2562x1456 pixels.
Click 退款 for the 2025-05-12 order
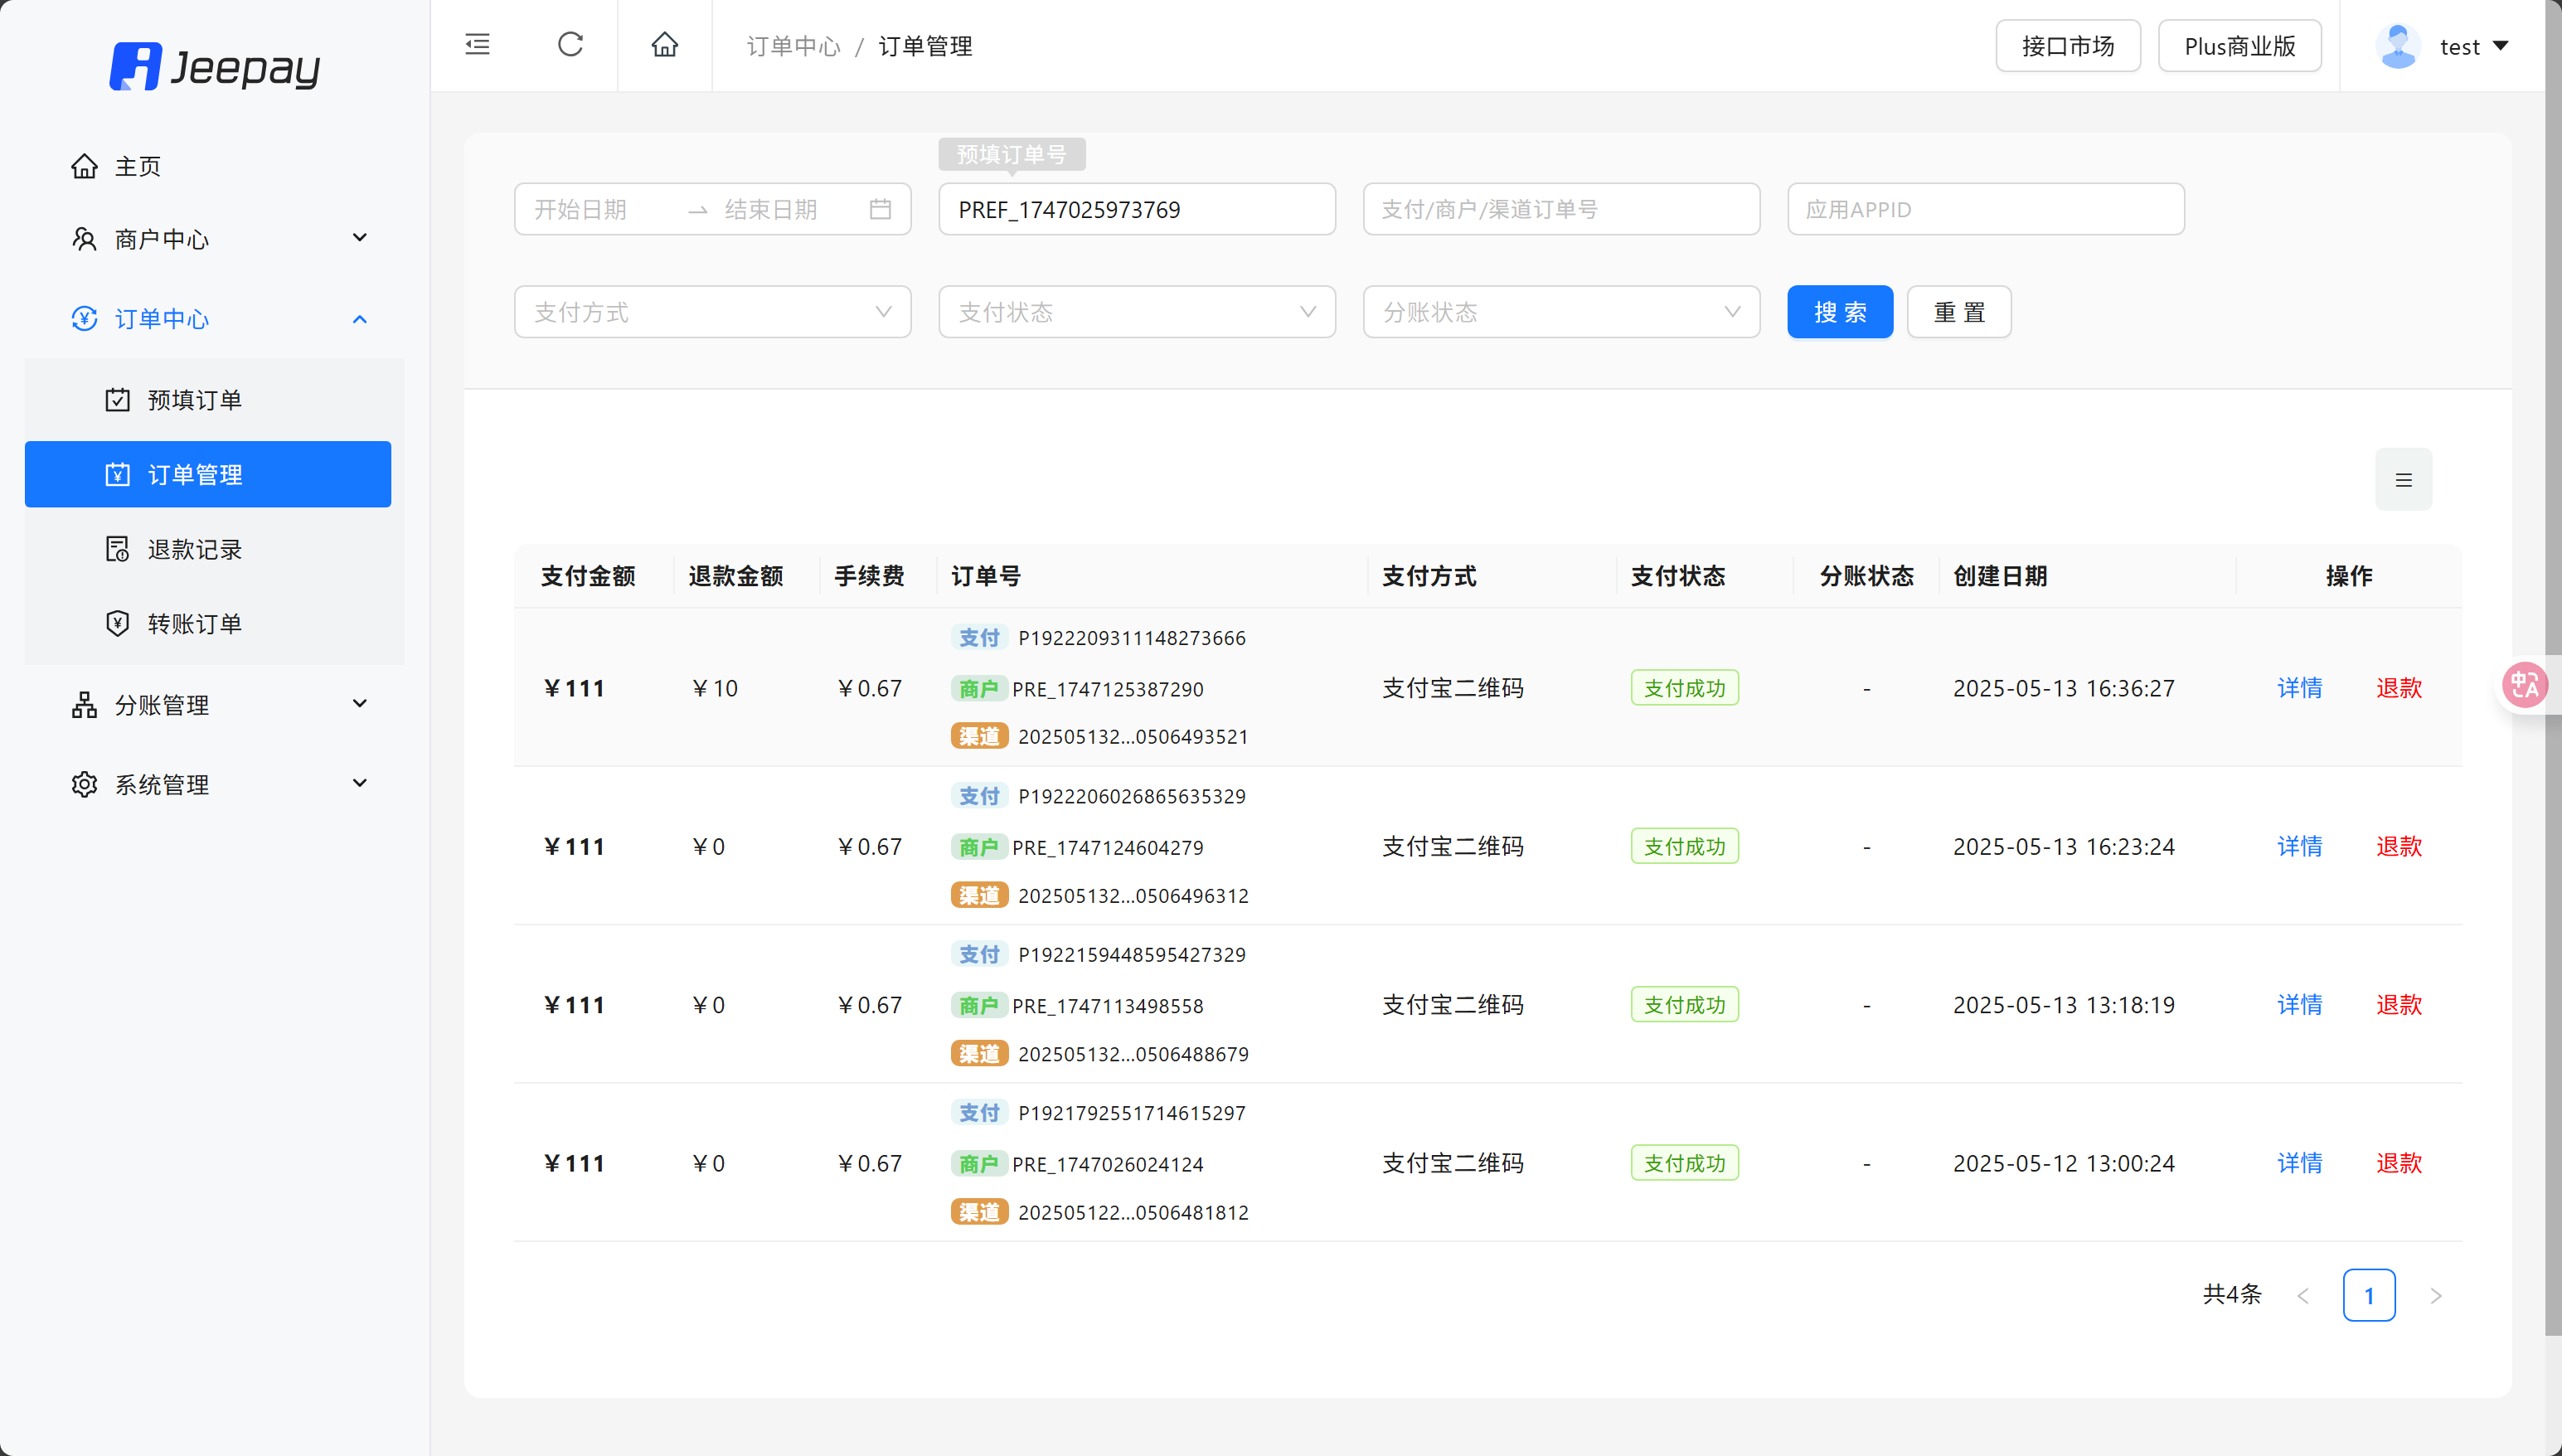[x=2398, y=1163]
